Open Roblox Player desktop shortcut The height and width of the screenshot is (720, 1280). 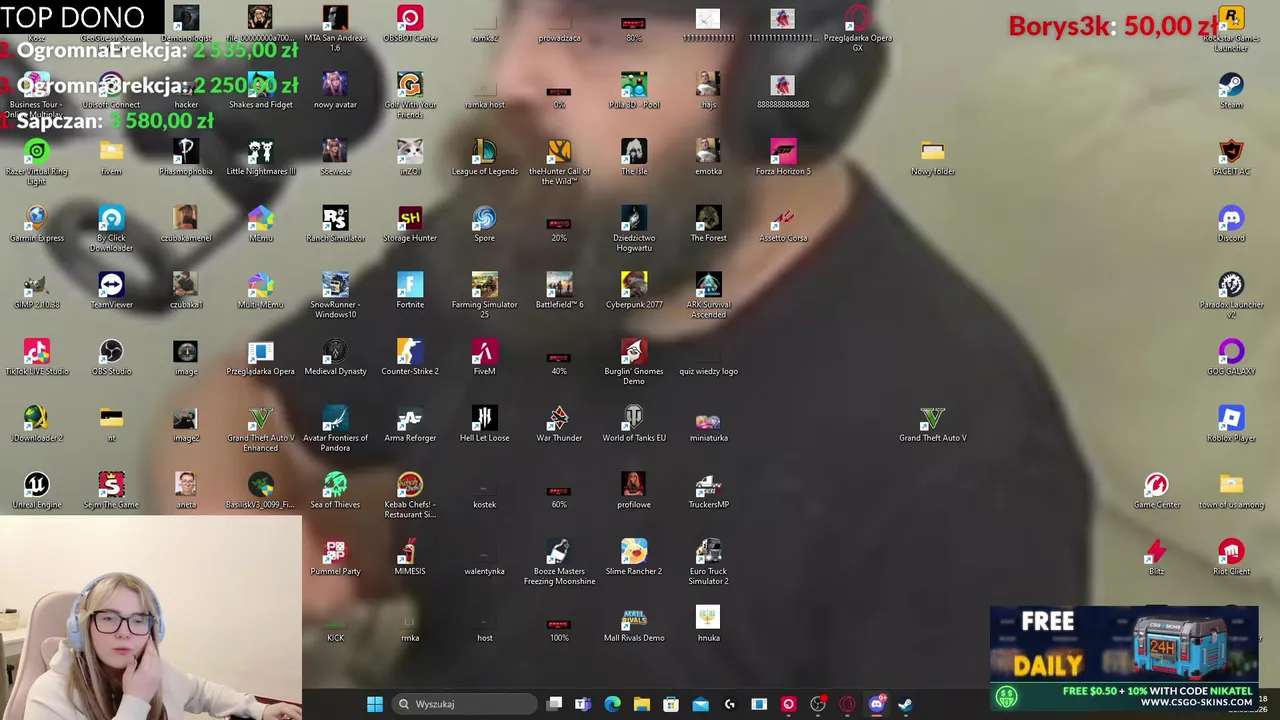tap(1231, 424)
